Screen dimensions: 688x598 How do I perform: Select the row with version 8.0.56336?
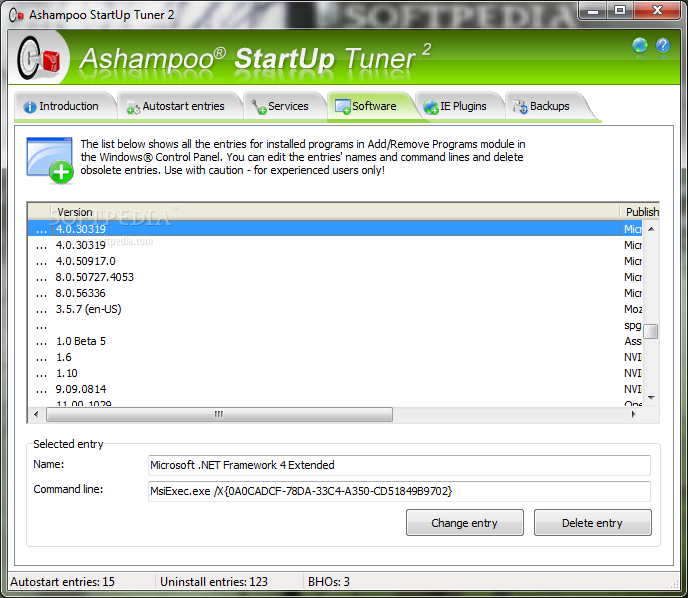tap(335, 293)
